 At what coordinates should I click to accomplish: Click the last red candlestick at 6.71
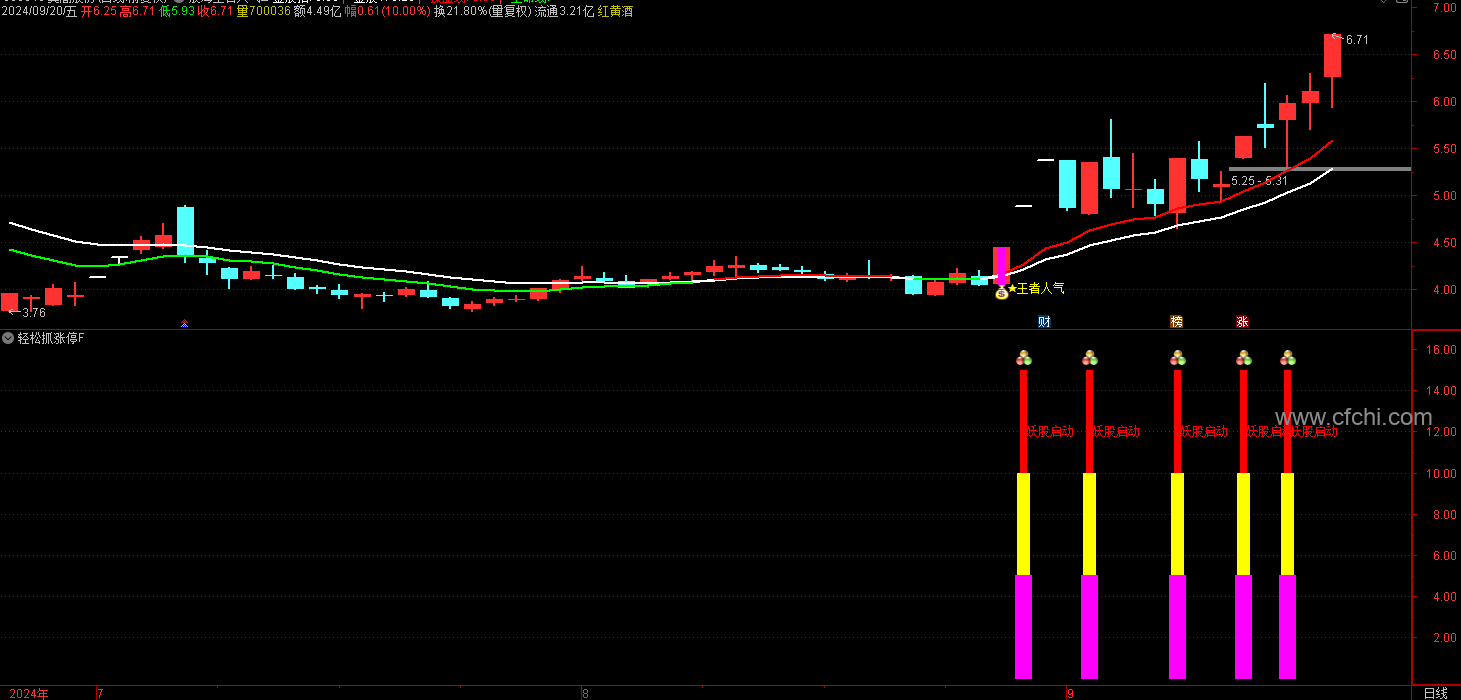pyautogui.click(x=1332, y=56)
